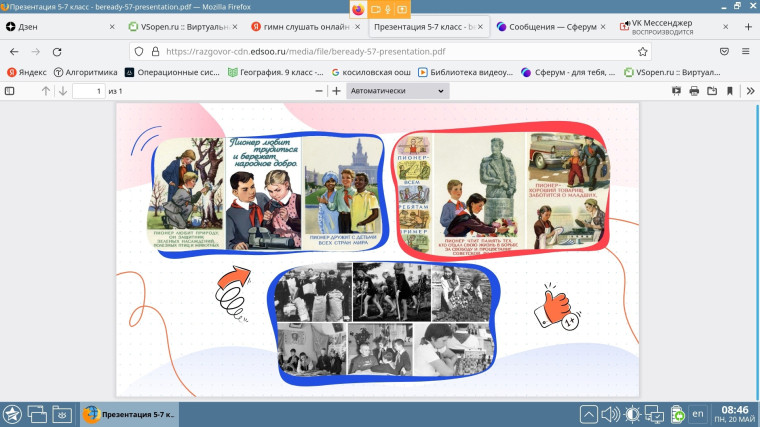
Task: Show desktop windows switcher icon
Action: pyautogui.click(x=37, y=414)
